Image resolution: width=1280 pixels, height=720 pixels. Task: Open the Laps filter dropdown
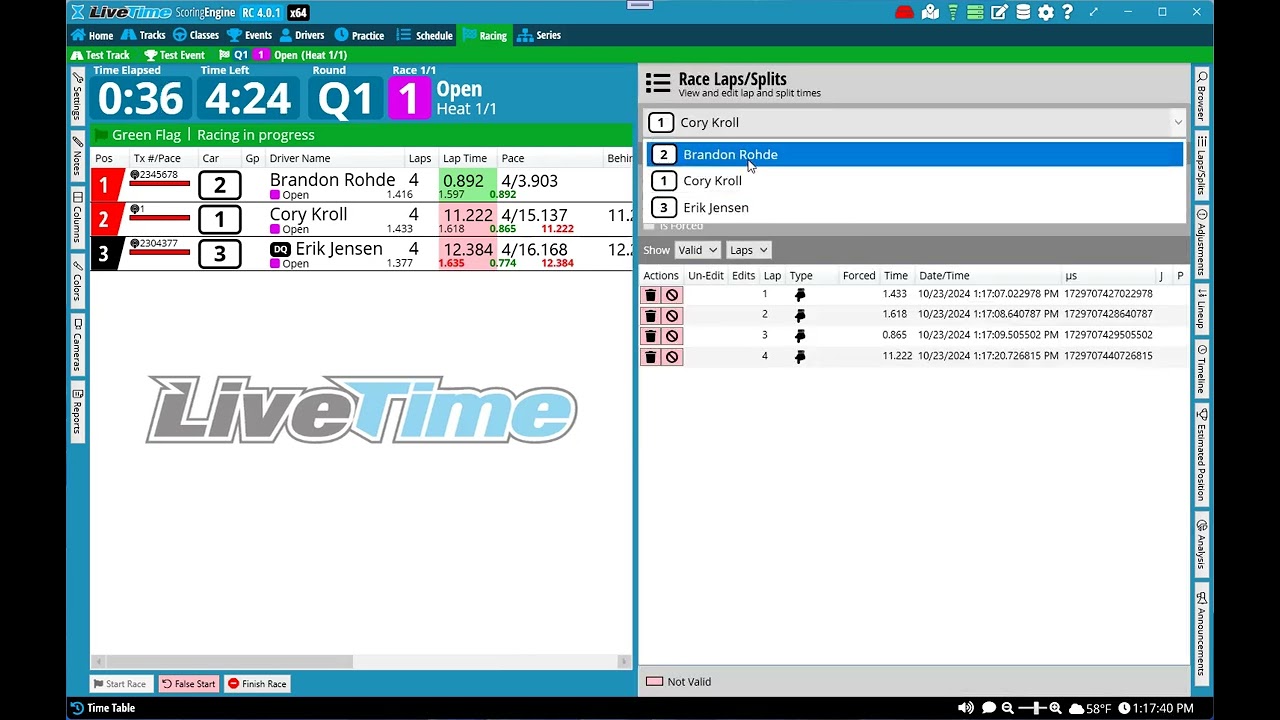pyautogui.click(x=748, y=250)
